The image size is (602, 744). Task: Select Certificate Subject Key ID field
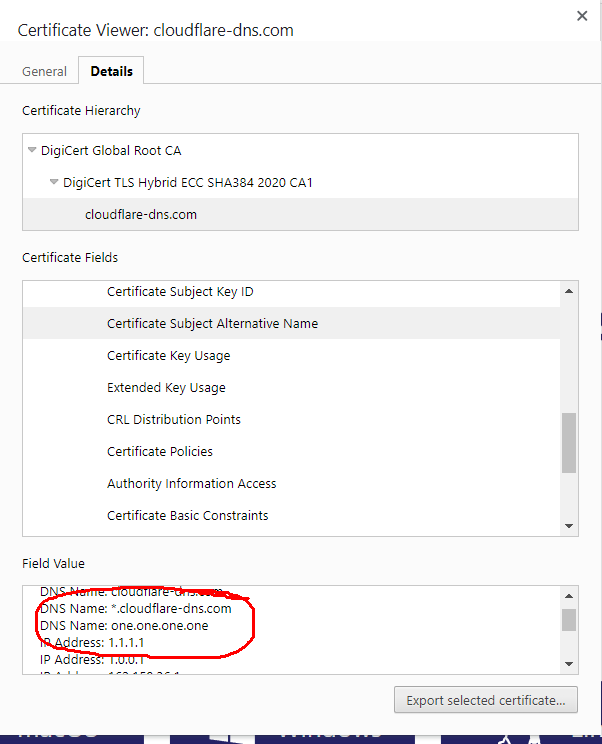coord(291,291)
